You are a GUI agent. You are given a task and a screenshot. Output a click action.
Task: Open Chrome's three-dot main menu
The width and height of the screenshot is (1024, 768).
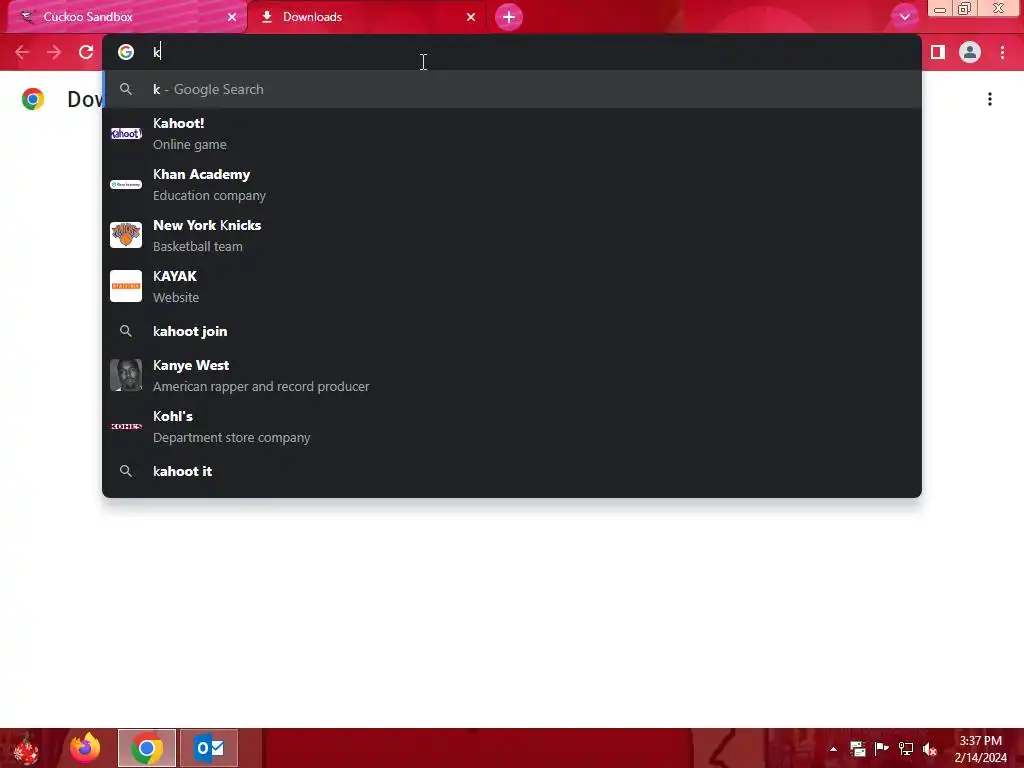coord(1002,52)
